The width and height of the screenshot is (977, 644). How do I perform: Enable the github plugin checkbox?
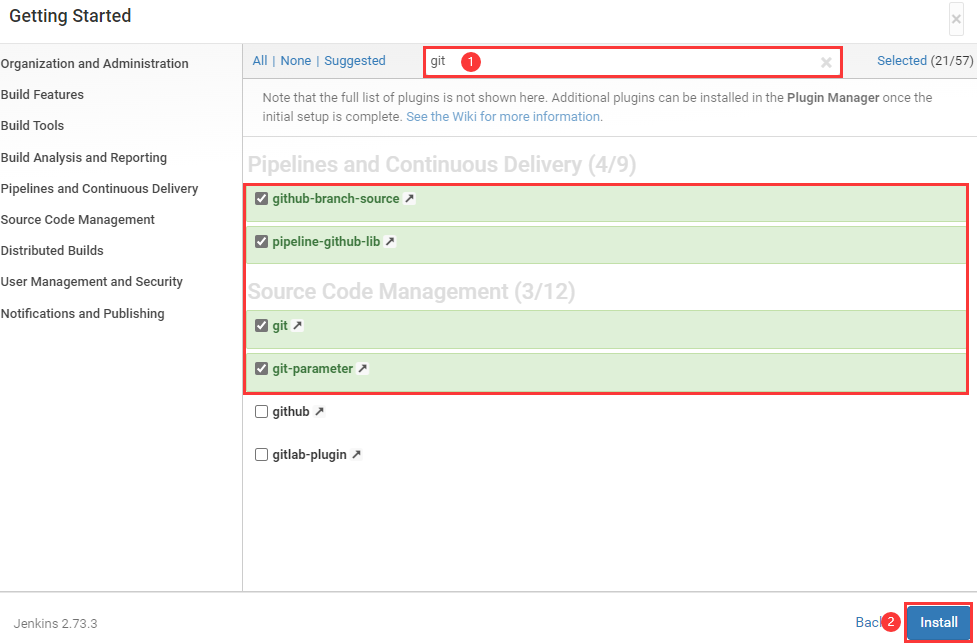(262, 412)
